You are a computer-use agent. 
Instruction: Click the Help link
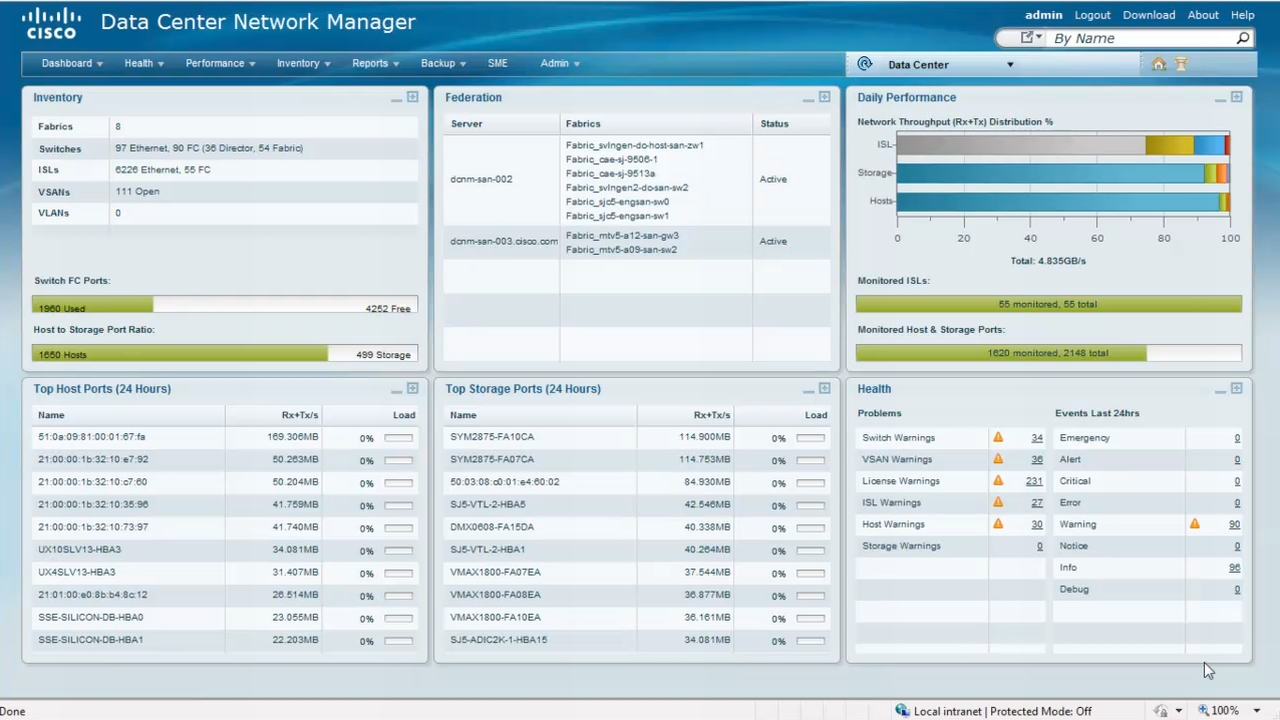1243,15
